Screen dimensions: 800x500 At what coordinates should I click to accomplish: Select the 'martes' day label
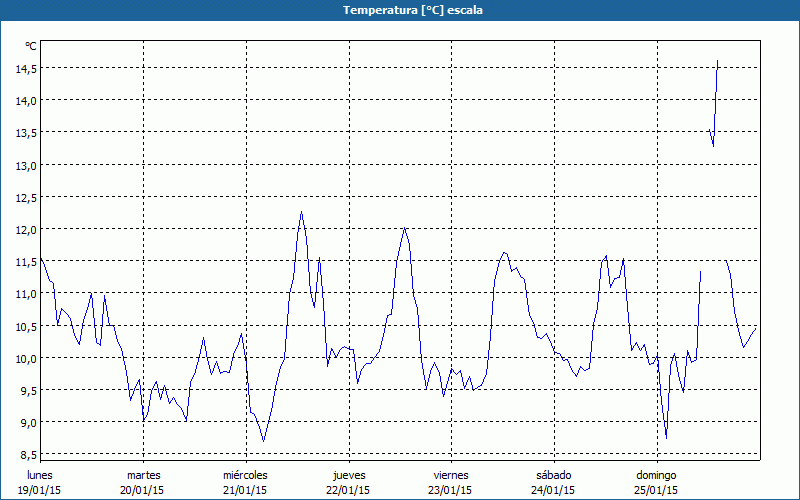143,475
